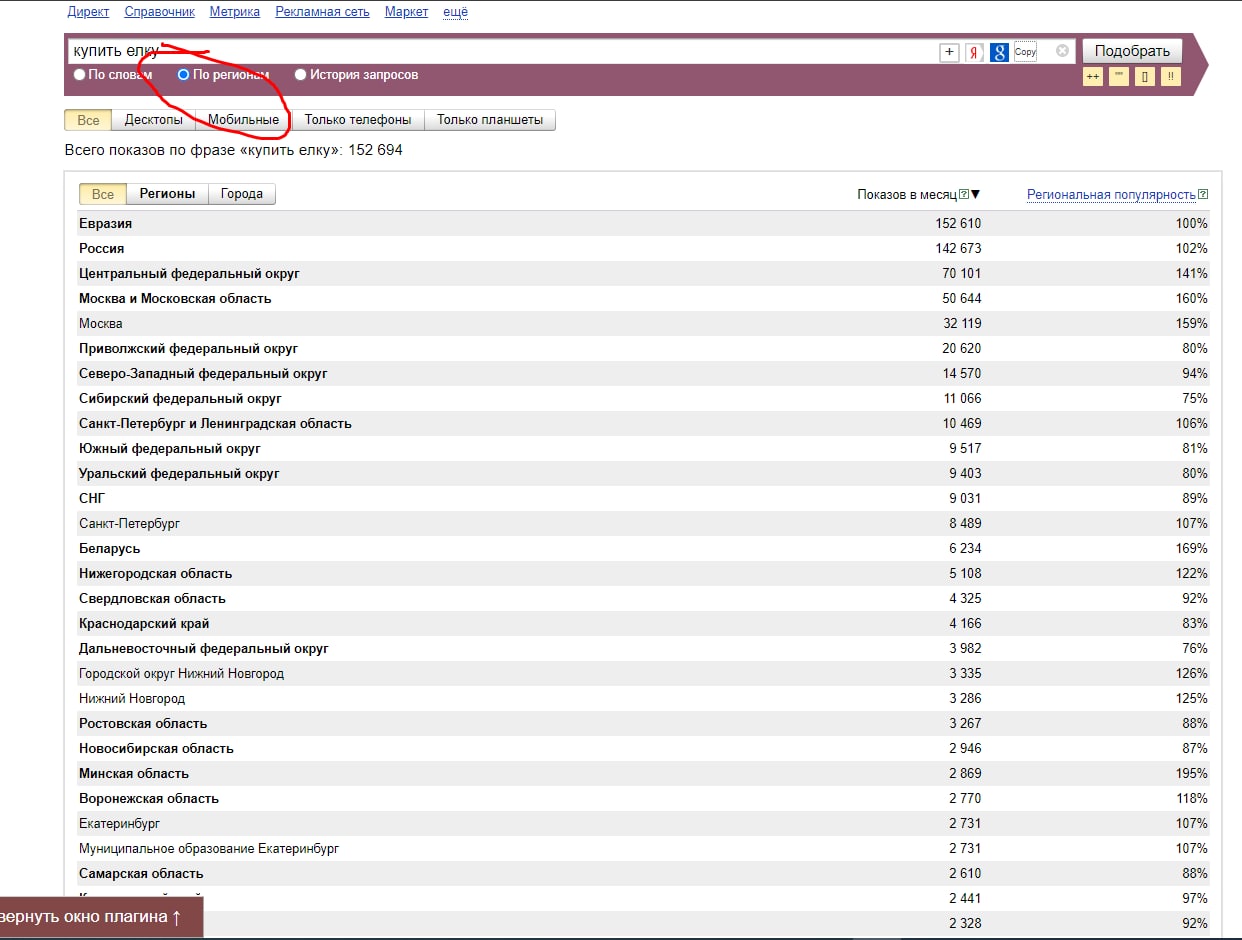
Task: Click the Сибирский федеральный округ row
Action: click(643, 398)
